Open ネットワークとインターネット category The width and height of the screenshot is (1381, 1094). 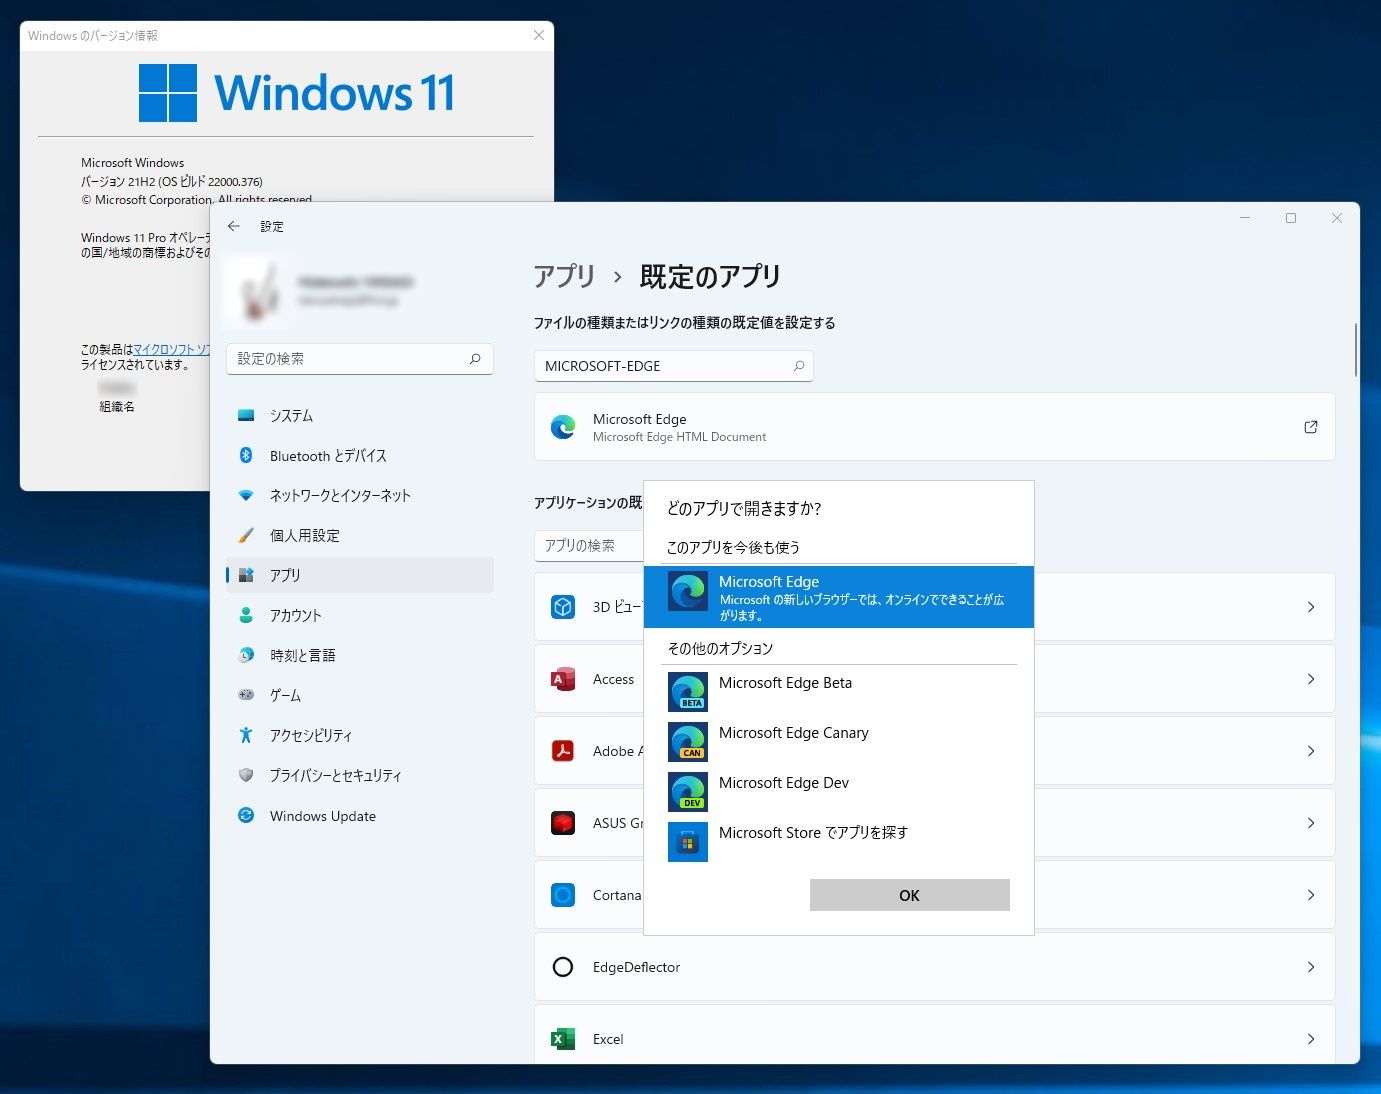(x=360, y=495)
